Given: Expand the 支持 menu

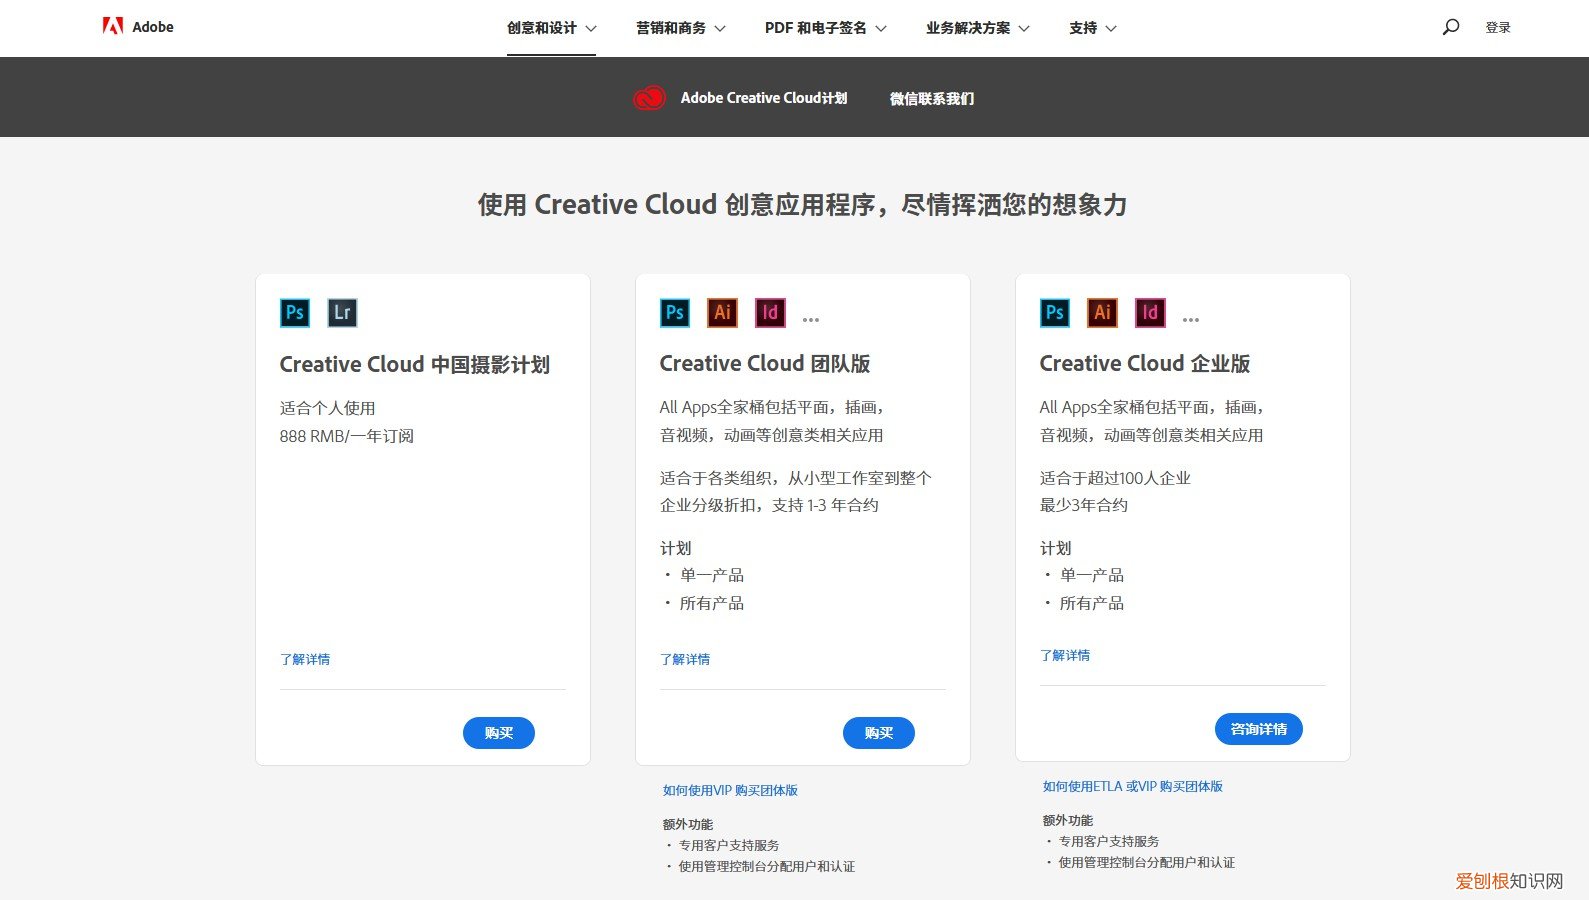Looking at the screenshot, I should click(x=1092, y=28).
